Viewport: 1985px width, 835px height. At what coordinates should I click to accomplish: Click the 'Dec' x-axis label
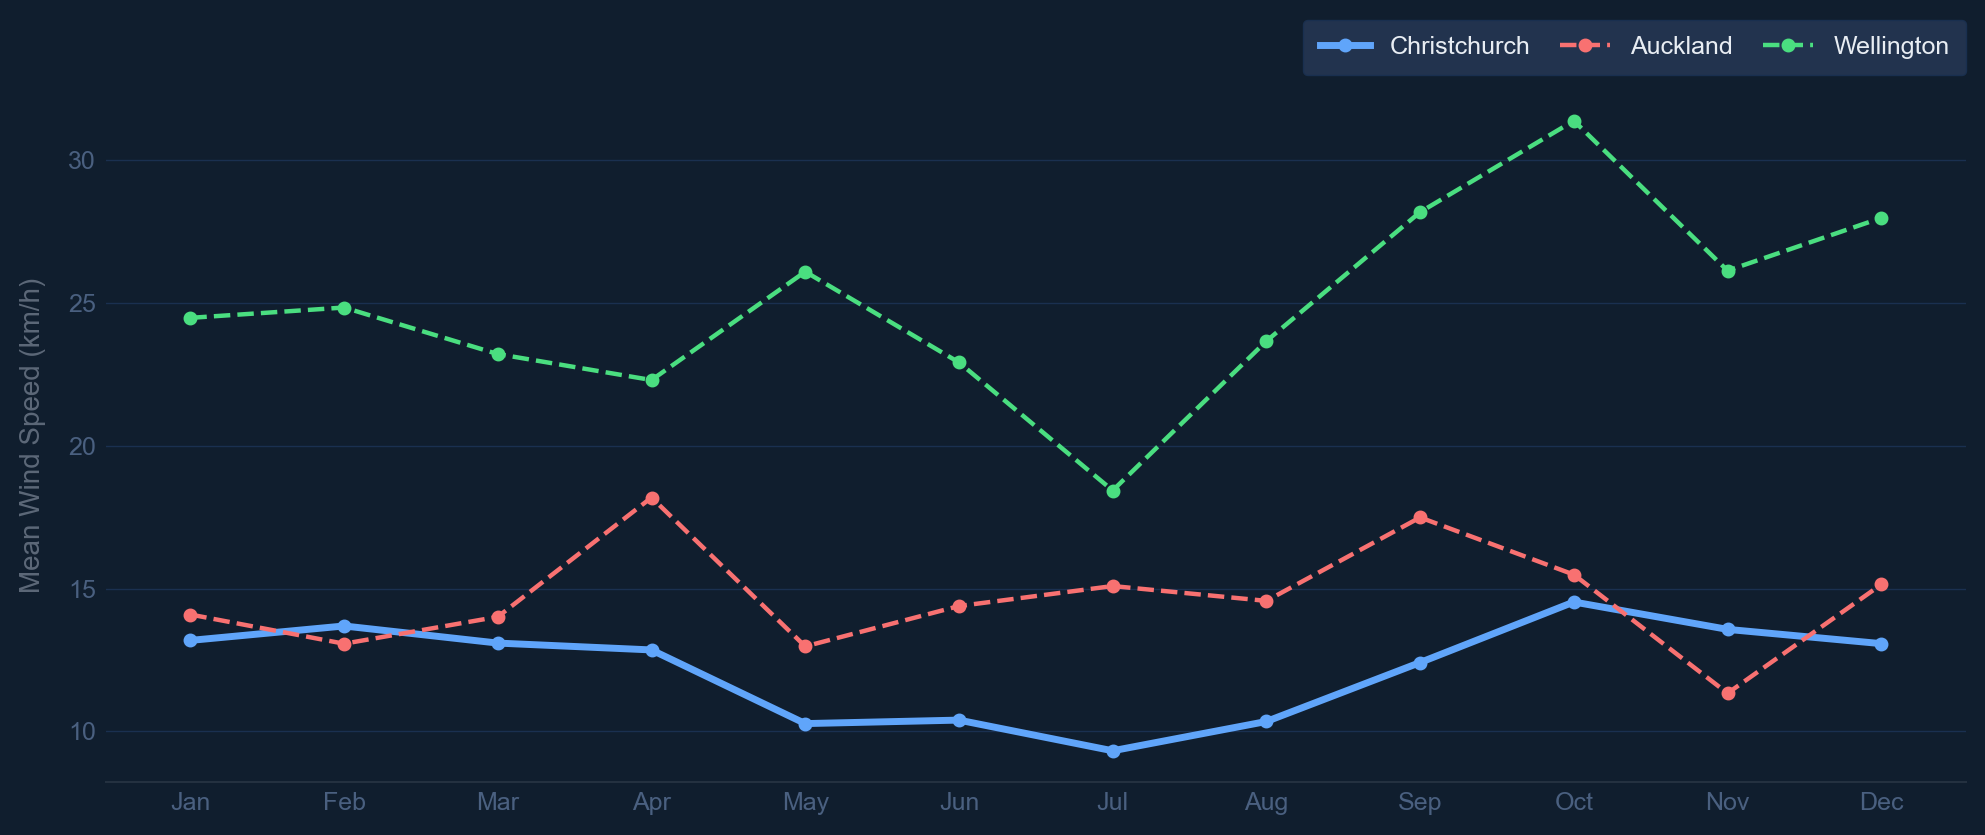pyautogui.click(x=1881, y=802)
